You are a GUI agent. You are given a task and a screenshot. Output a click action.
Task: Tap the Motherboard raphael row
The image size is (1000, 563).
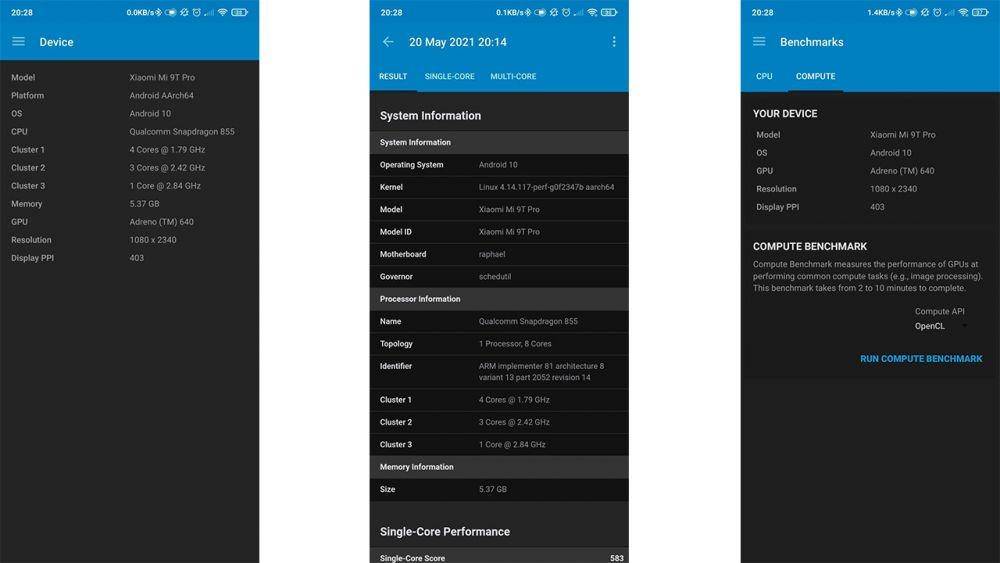coord(499,254)
